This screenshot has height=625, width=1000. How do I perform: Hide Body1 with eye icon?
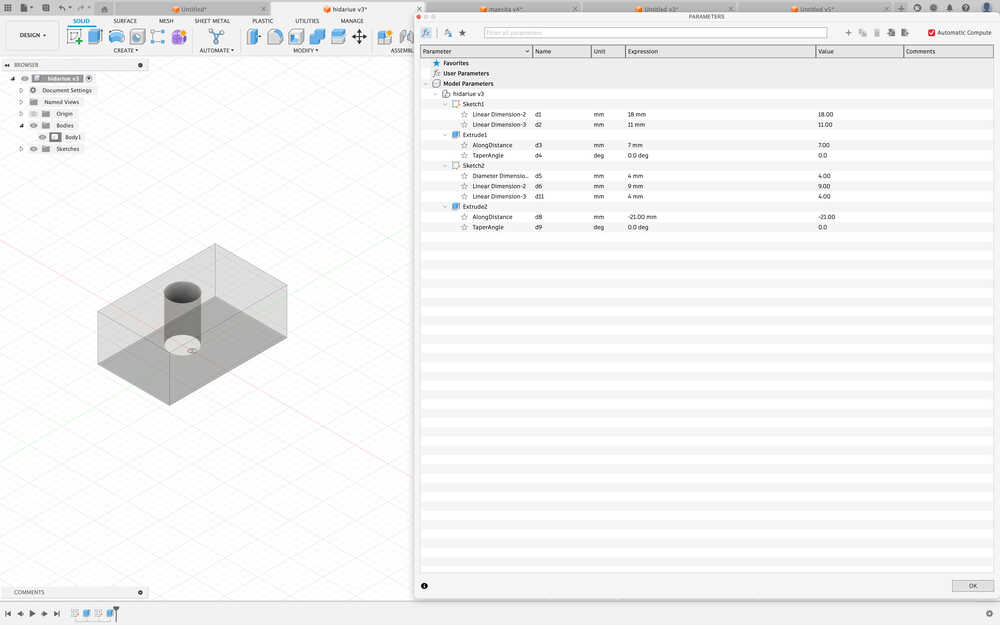(x=42, y=137)
